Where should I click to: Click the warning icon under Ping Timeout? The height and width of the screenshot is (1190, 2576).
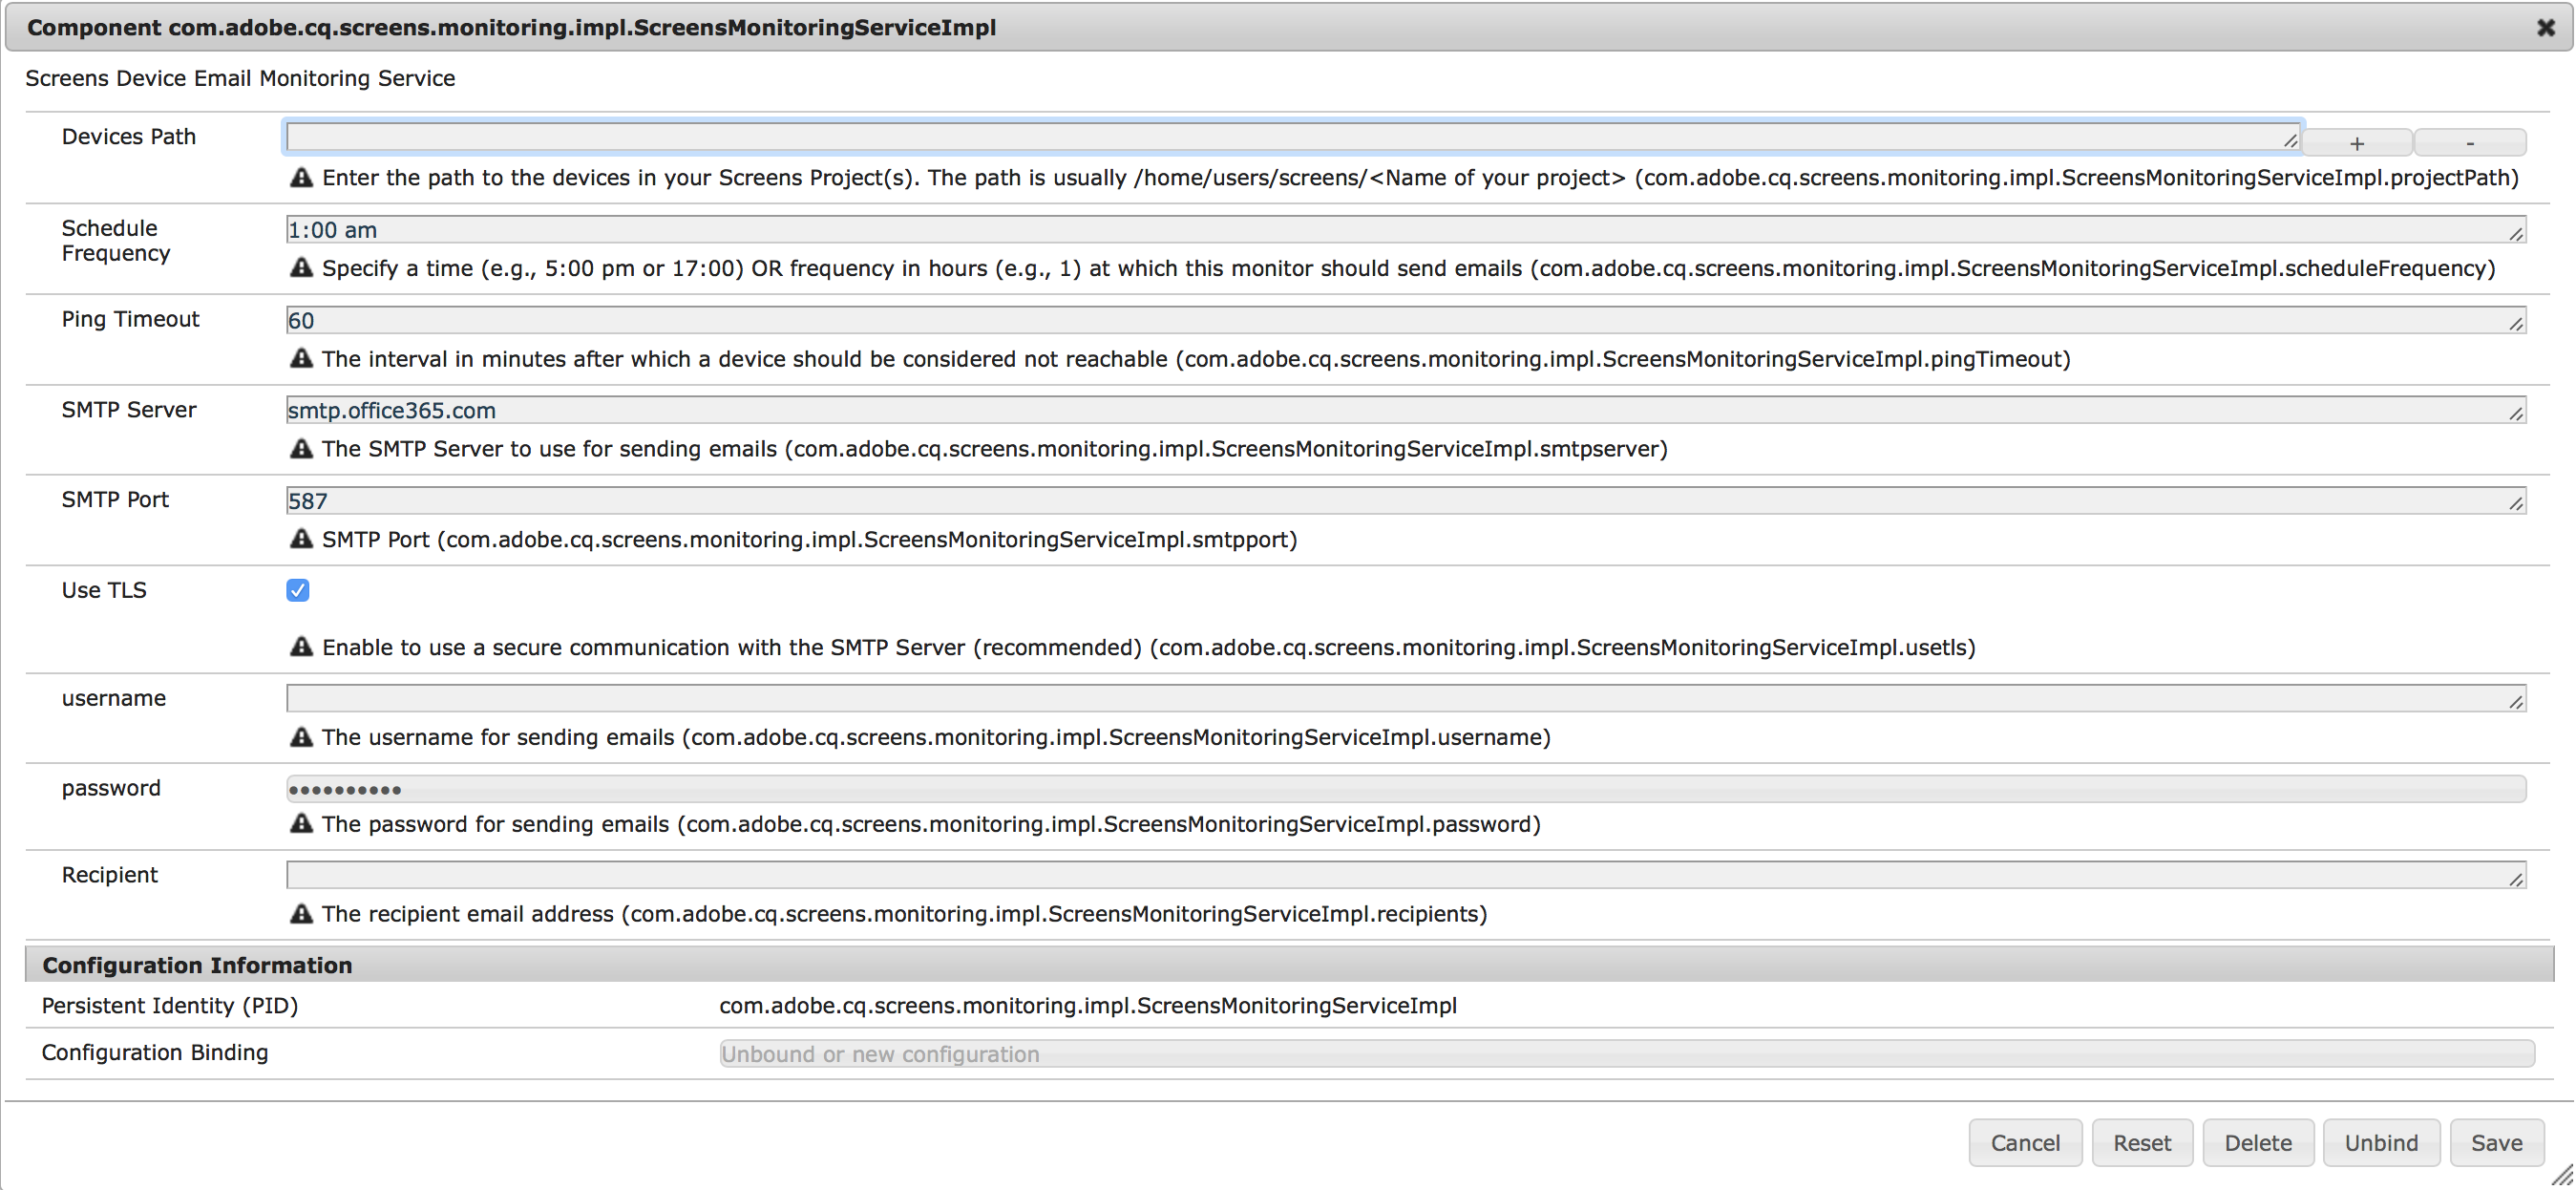(301, 358)
